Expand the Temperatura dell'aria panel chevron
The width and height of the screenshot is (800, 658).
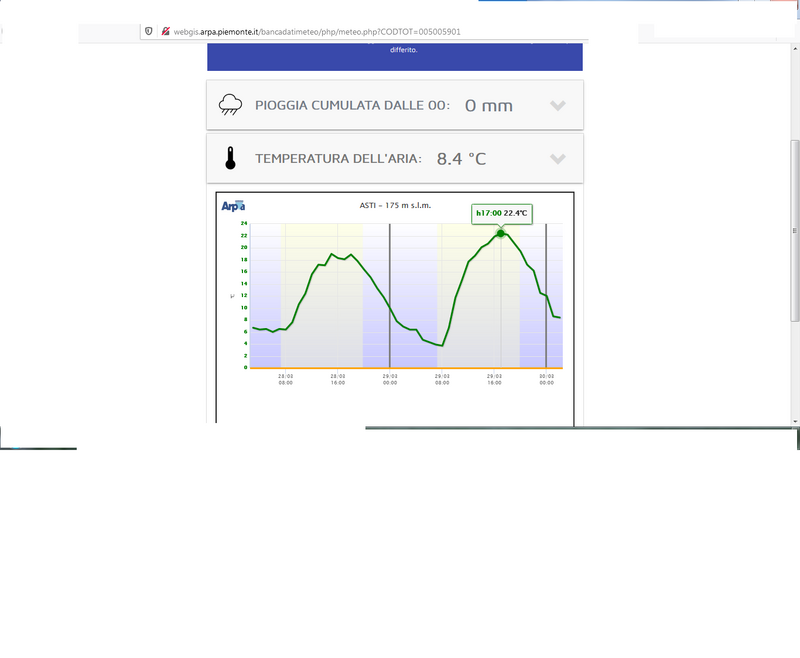(x=558, y=159)
